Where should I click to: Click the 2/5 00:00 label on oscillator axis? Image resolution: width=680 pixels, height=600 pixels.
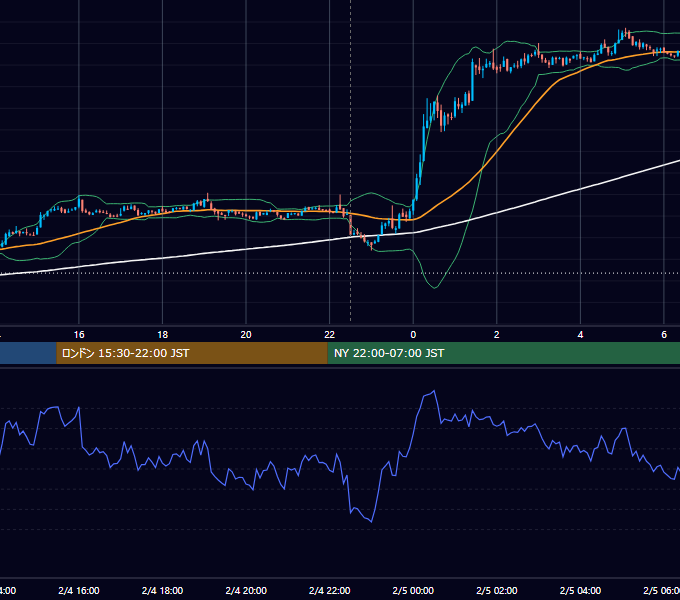click(x=413, y=590)
